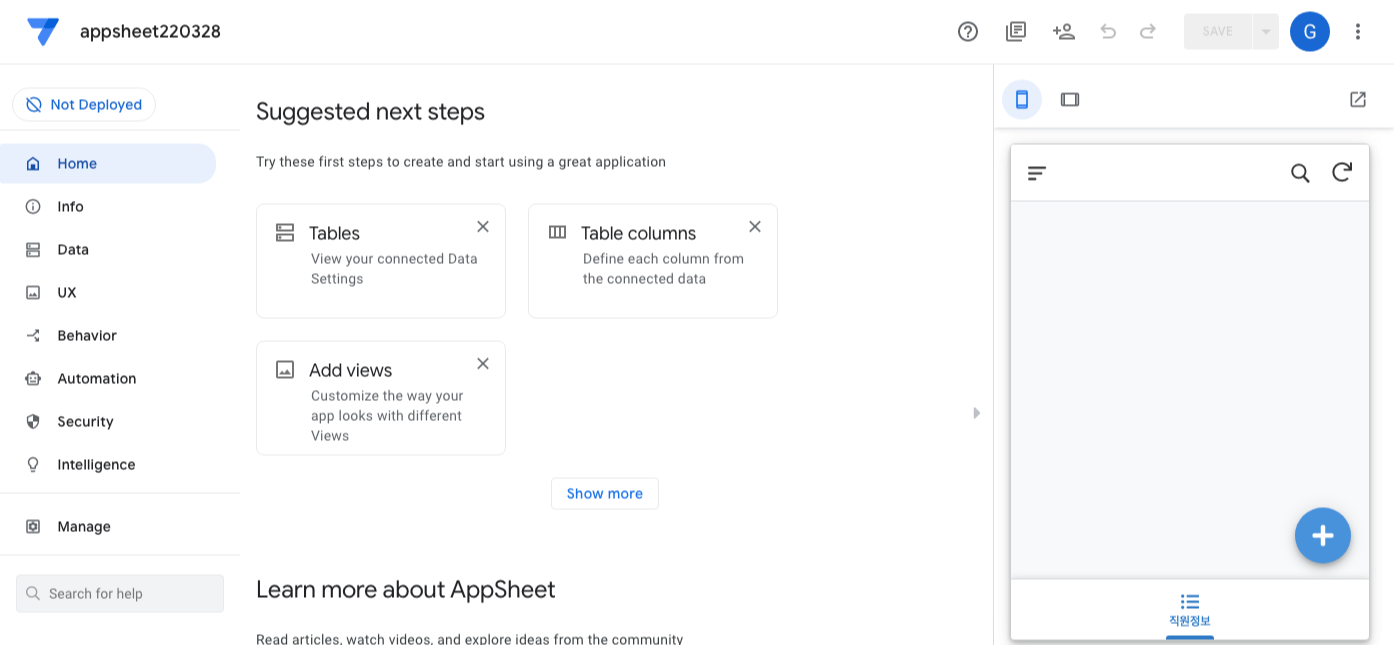This screenshot has height=645, width=1394.
Task: Dismiss the Table columns card
Action: tap(755, 227)
